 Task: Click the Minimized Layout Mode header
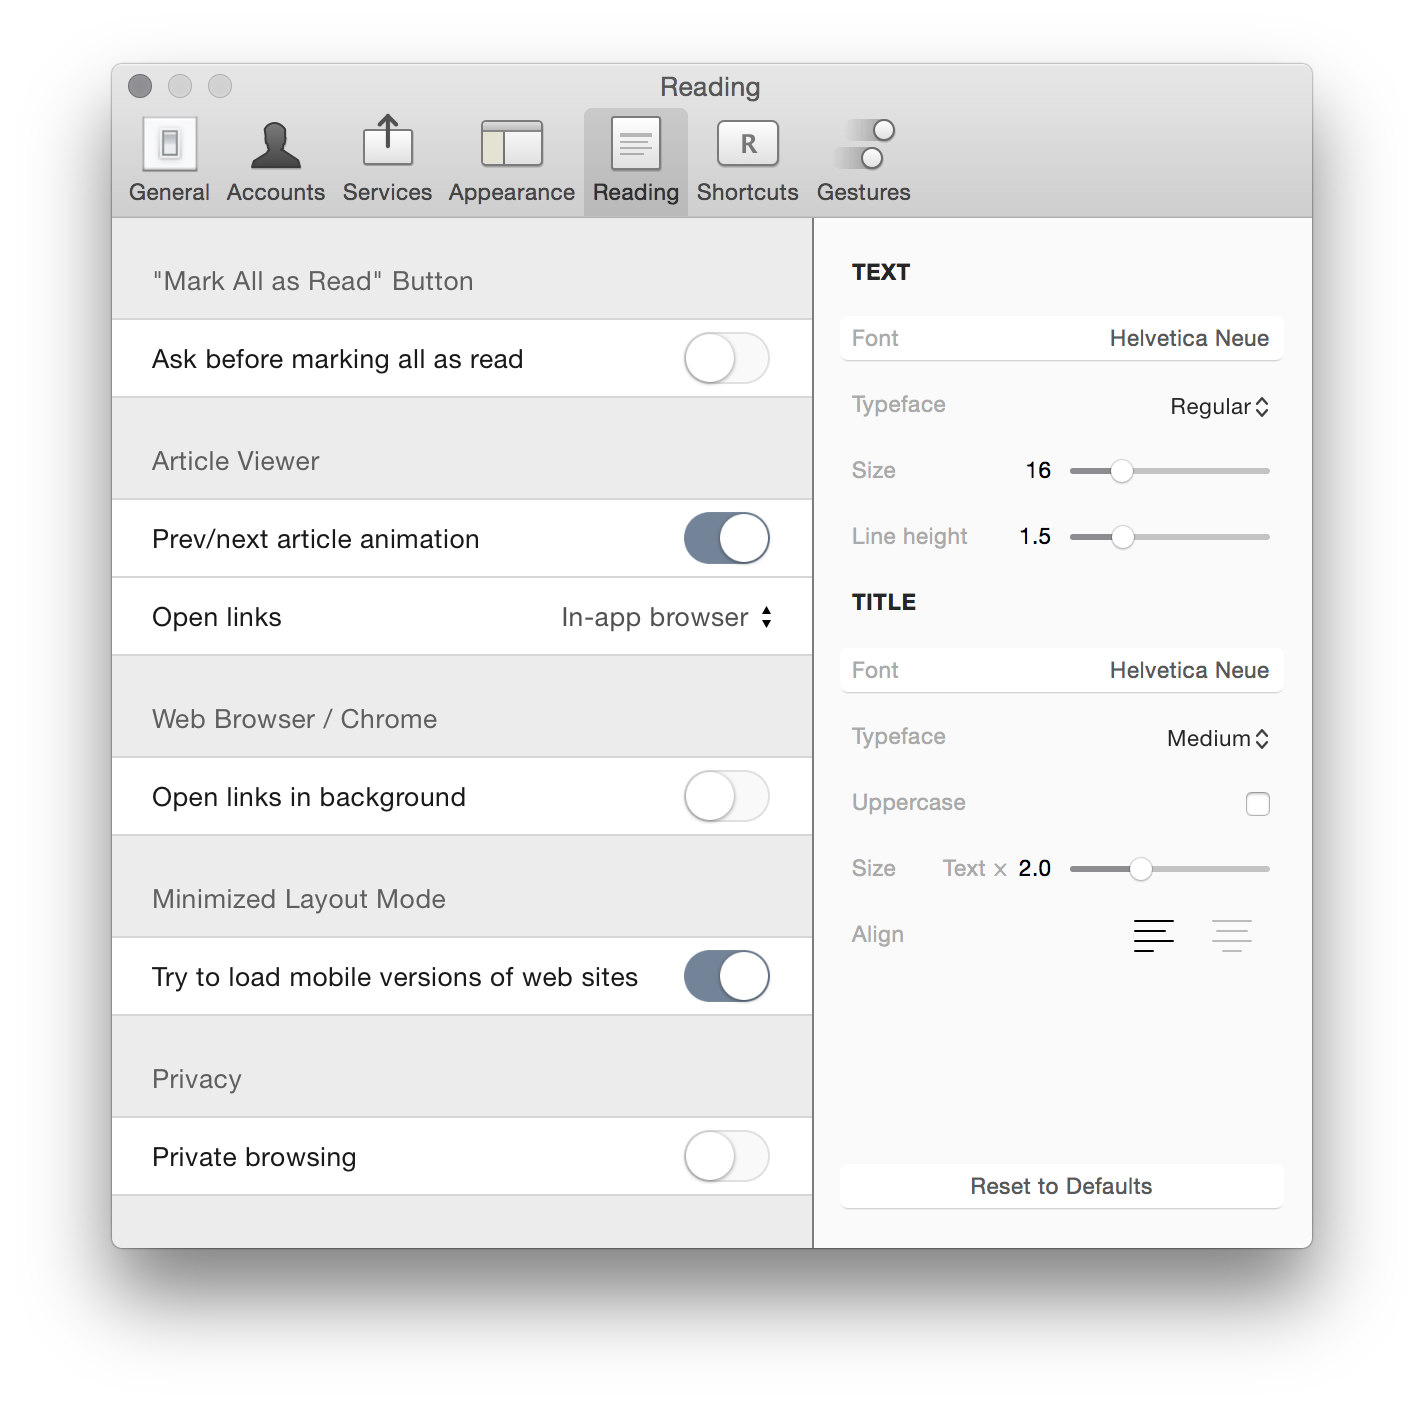click(299, 899)
